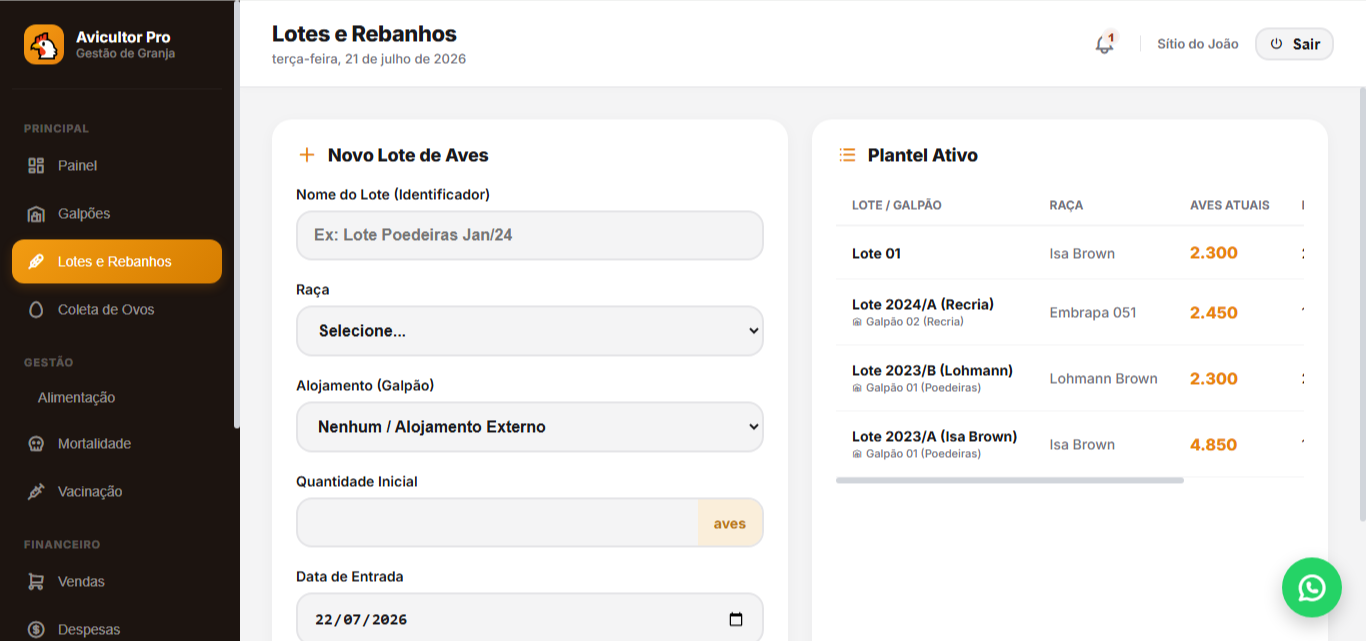Click the sidebar vertical scrollbar
The height and width of the screenshot is (641, 1366).
pos(237,214)
